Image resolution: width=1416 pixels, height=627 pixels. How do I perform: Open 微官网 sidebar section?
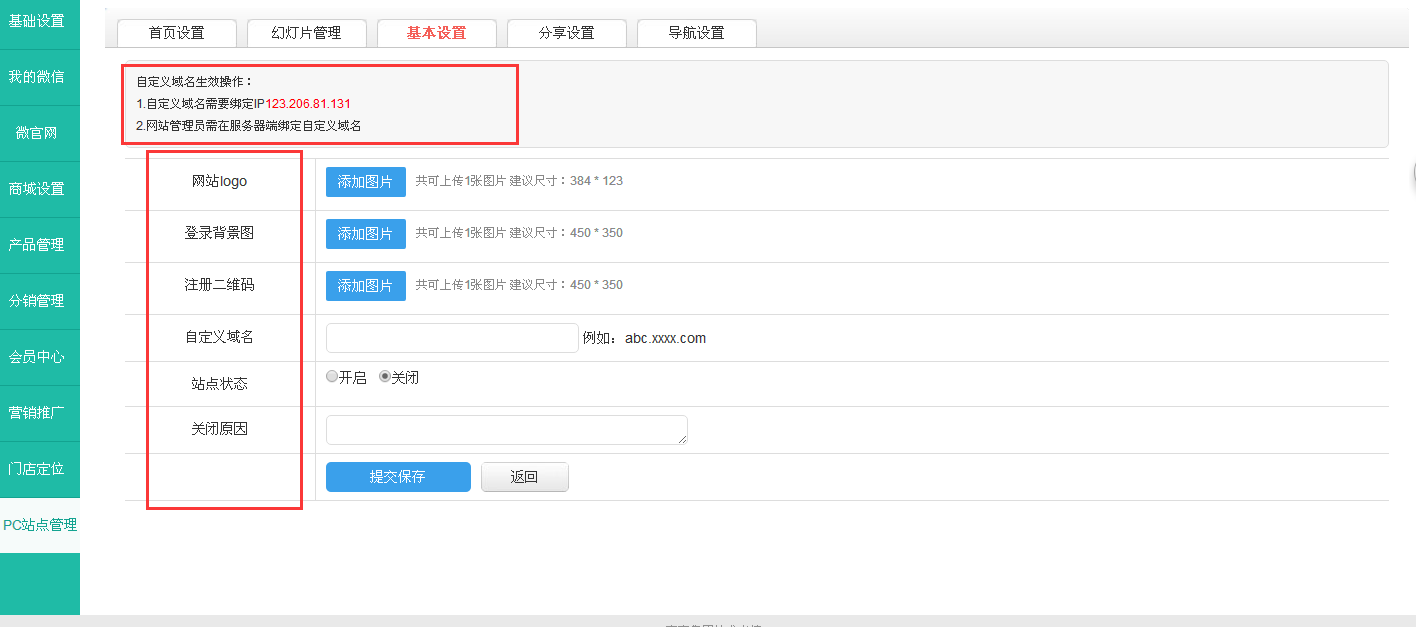37,133
